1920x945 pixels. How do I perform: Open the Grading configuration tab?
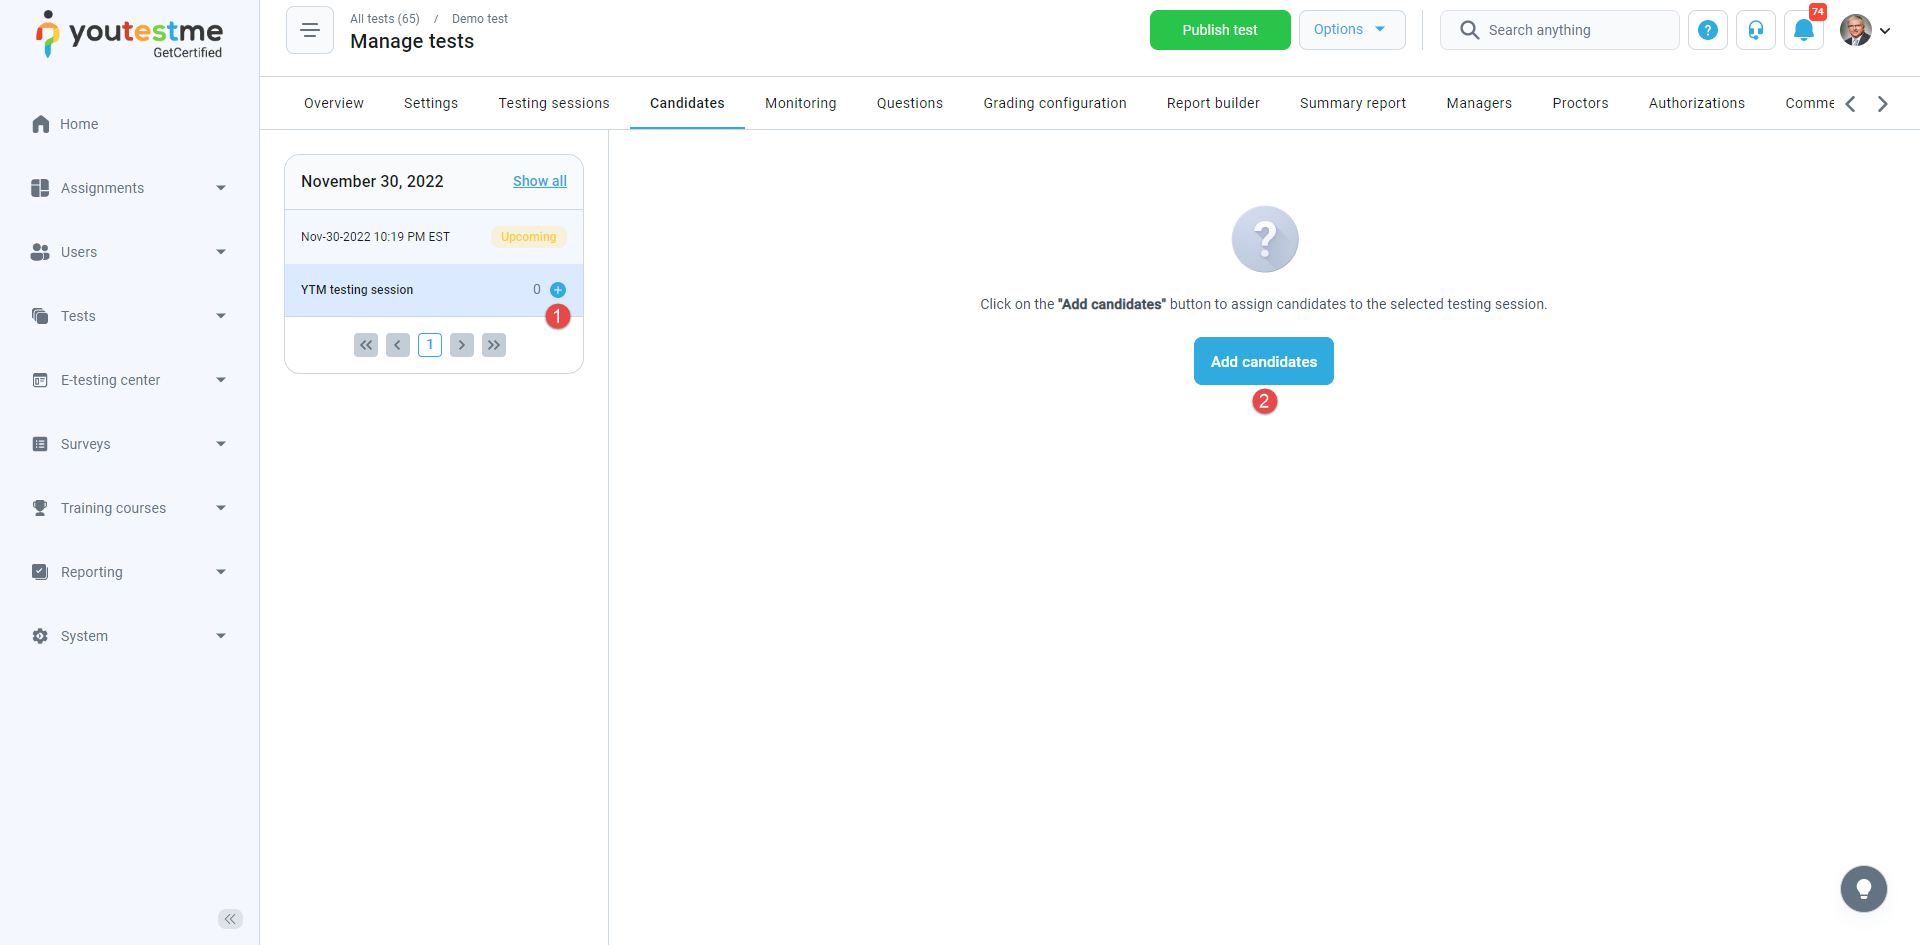point(1054,103)
